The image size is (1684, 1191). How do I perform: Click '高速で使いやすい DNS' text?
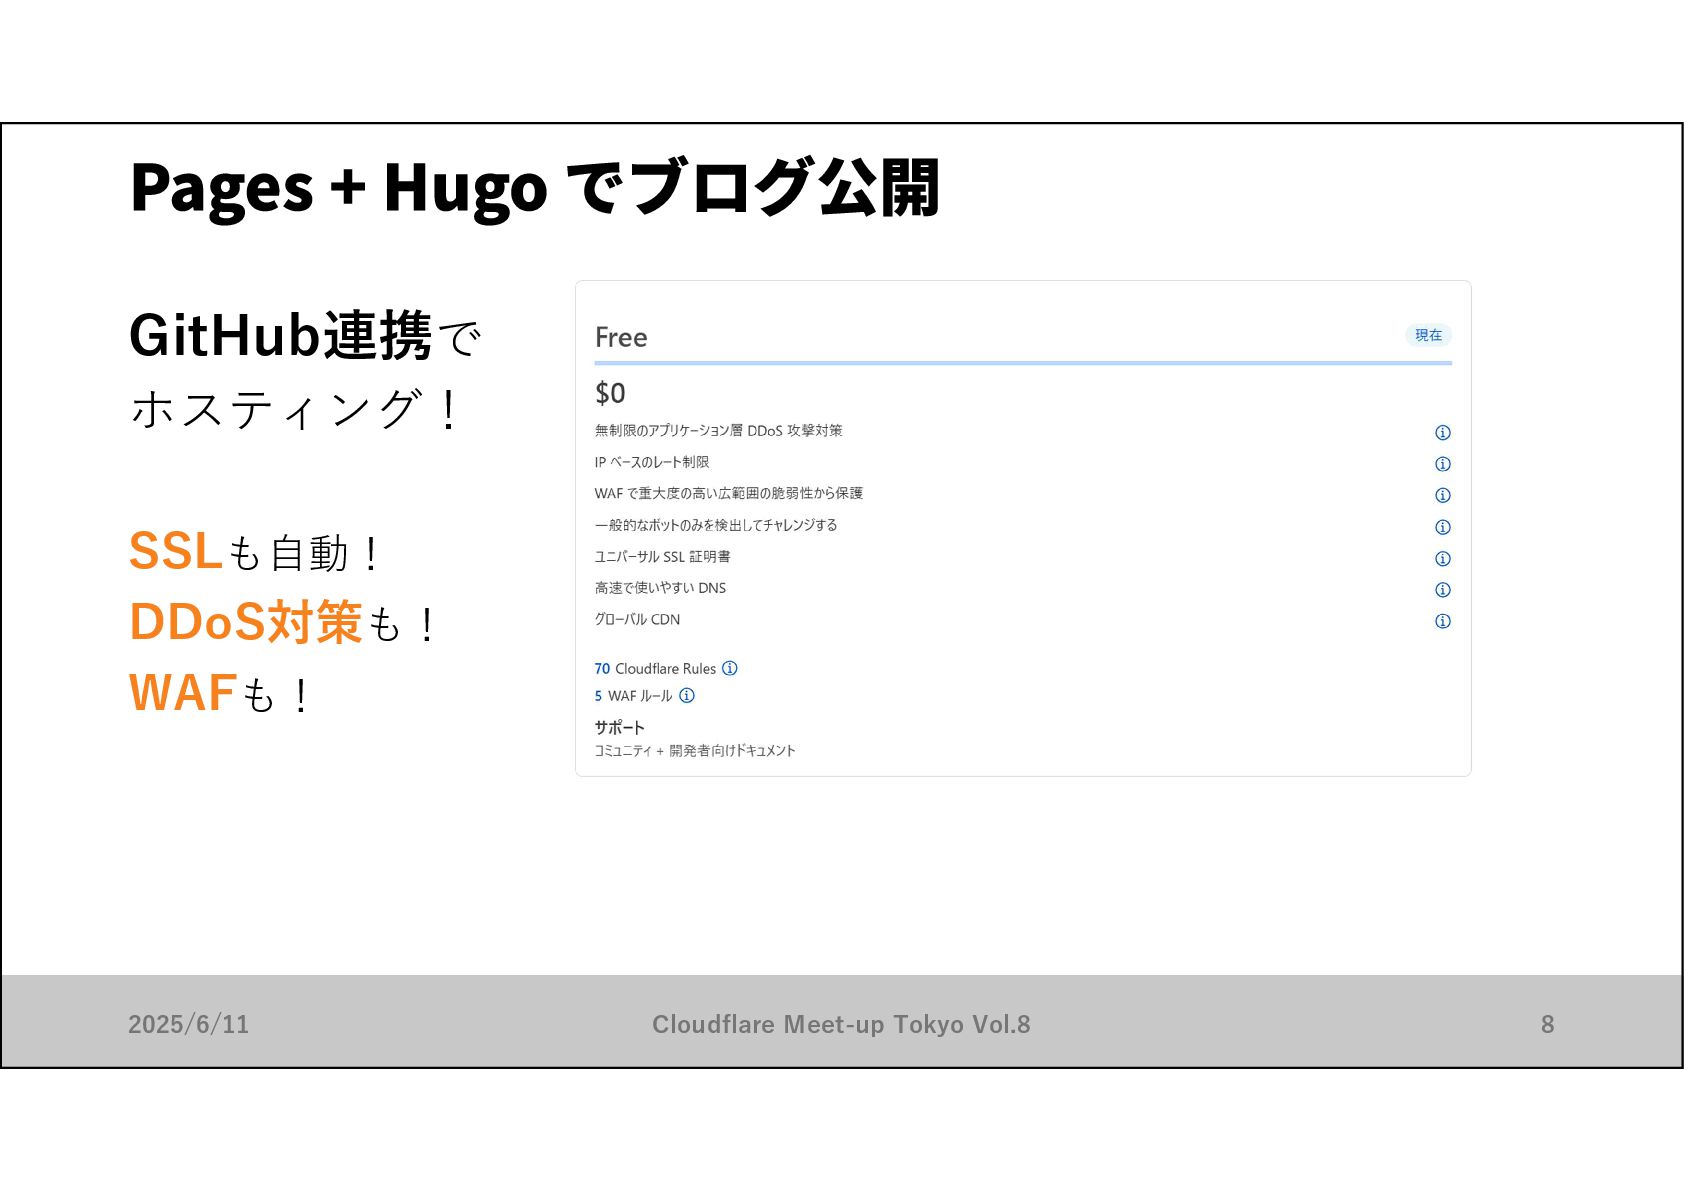[660, 588]
